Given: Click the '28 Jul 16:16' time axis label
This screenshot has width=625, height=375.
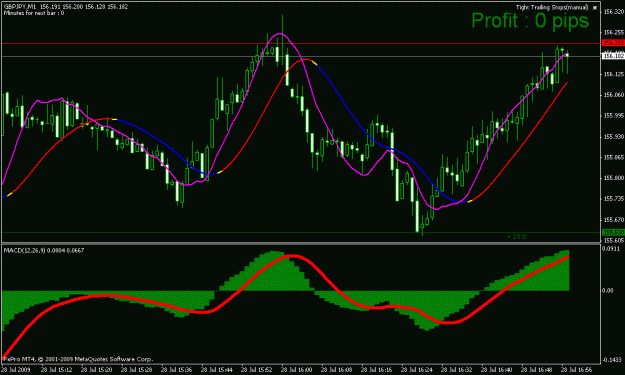Looking at the screenshot, I should tap(376, 369).
